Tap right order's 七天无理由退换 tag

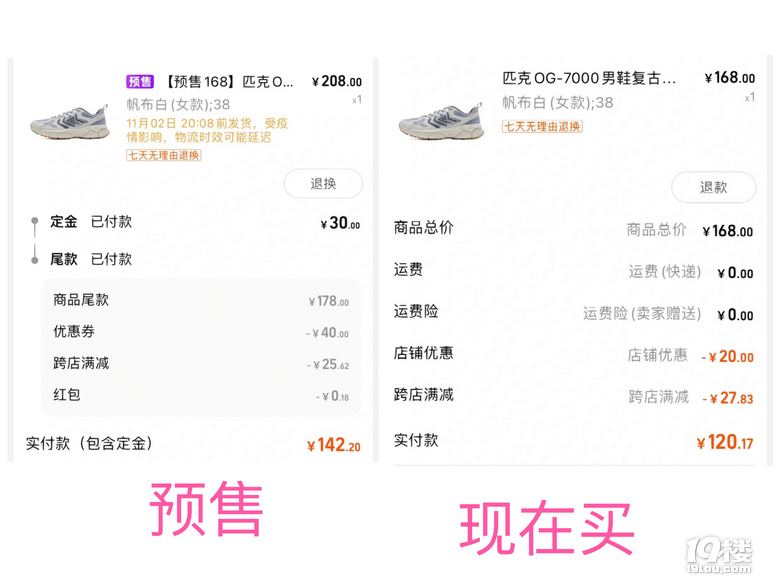point(542,126)
